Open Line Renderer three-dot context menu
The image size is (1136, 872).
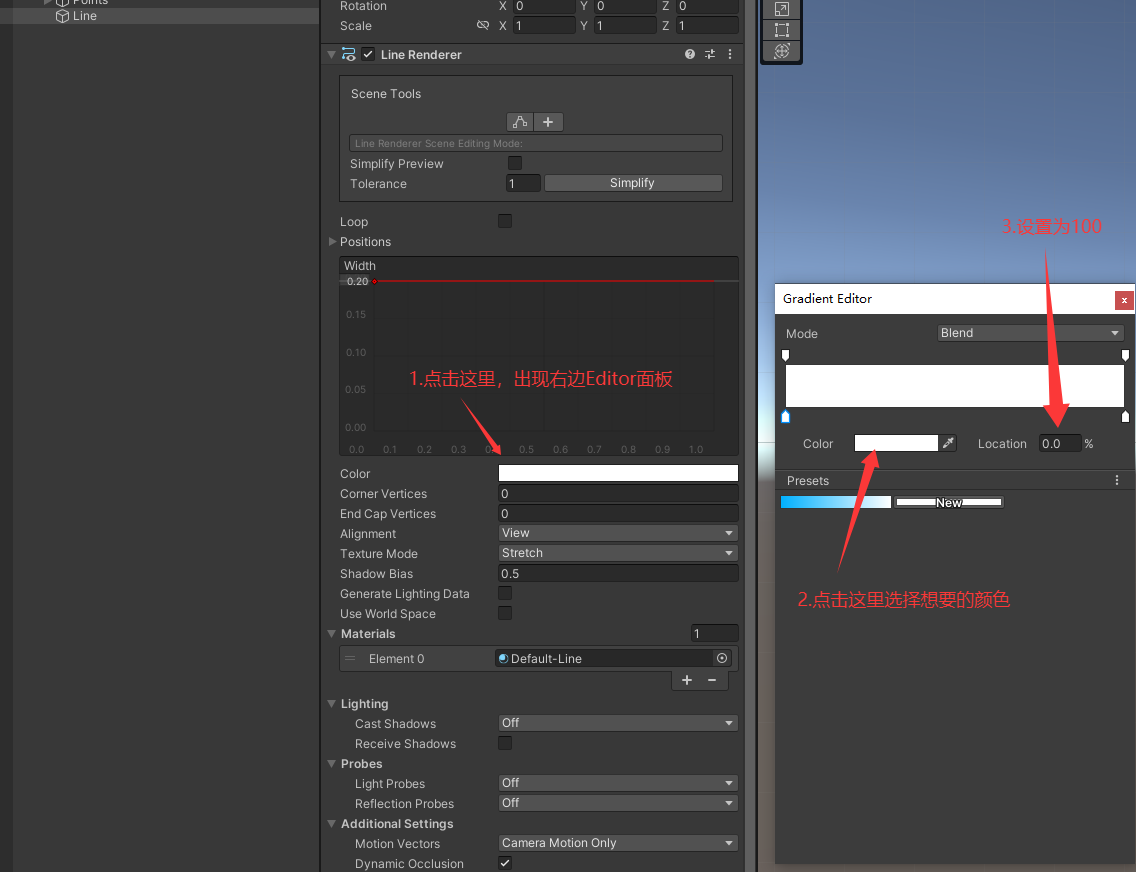[730, 54]
